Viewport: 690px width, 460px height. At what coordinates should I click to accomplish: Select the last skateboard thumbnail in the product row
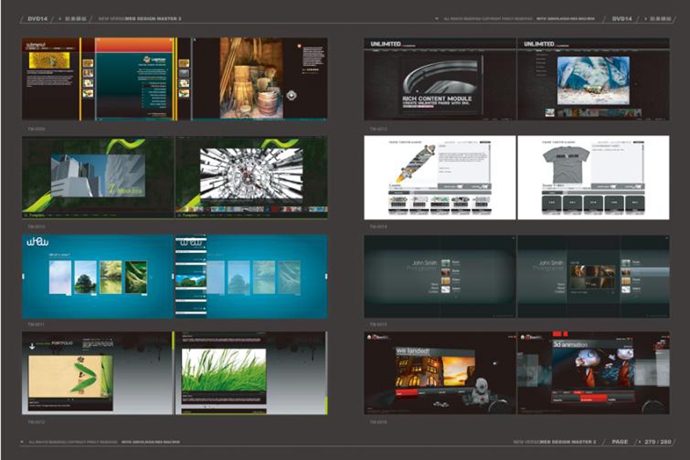coord(481,205)
